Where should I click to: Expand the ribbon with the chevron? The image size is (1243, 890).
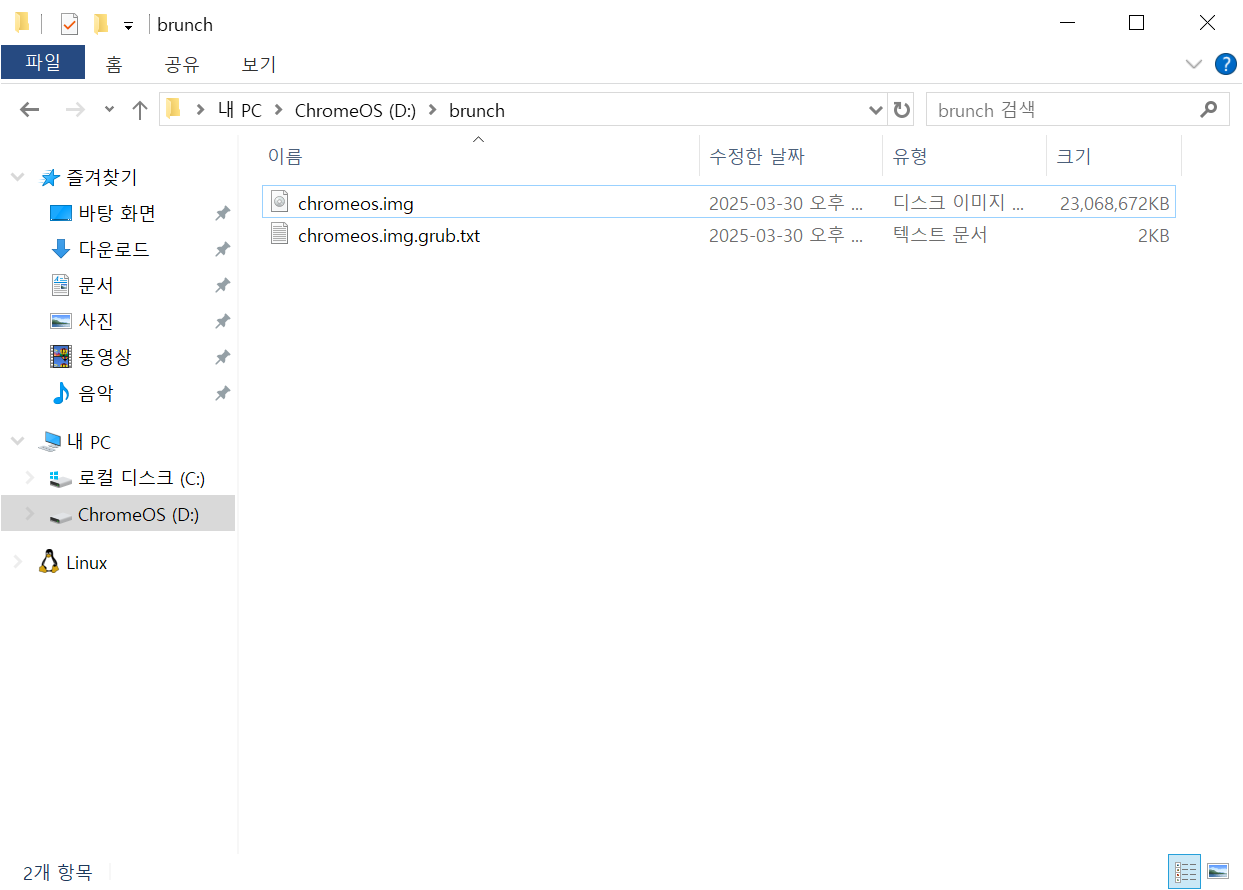coord(1194,64)
